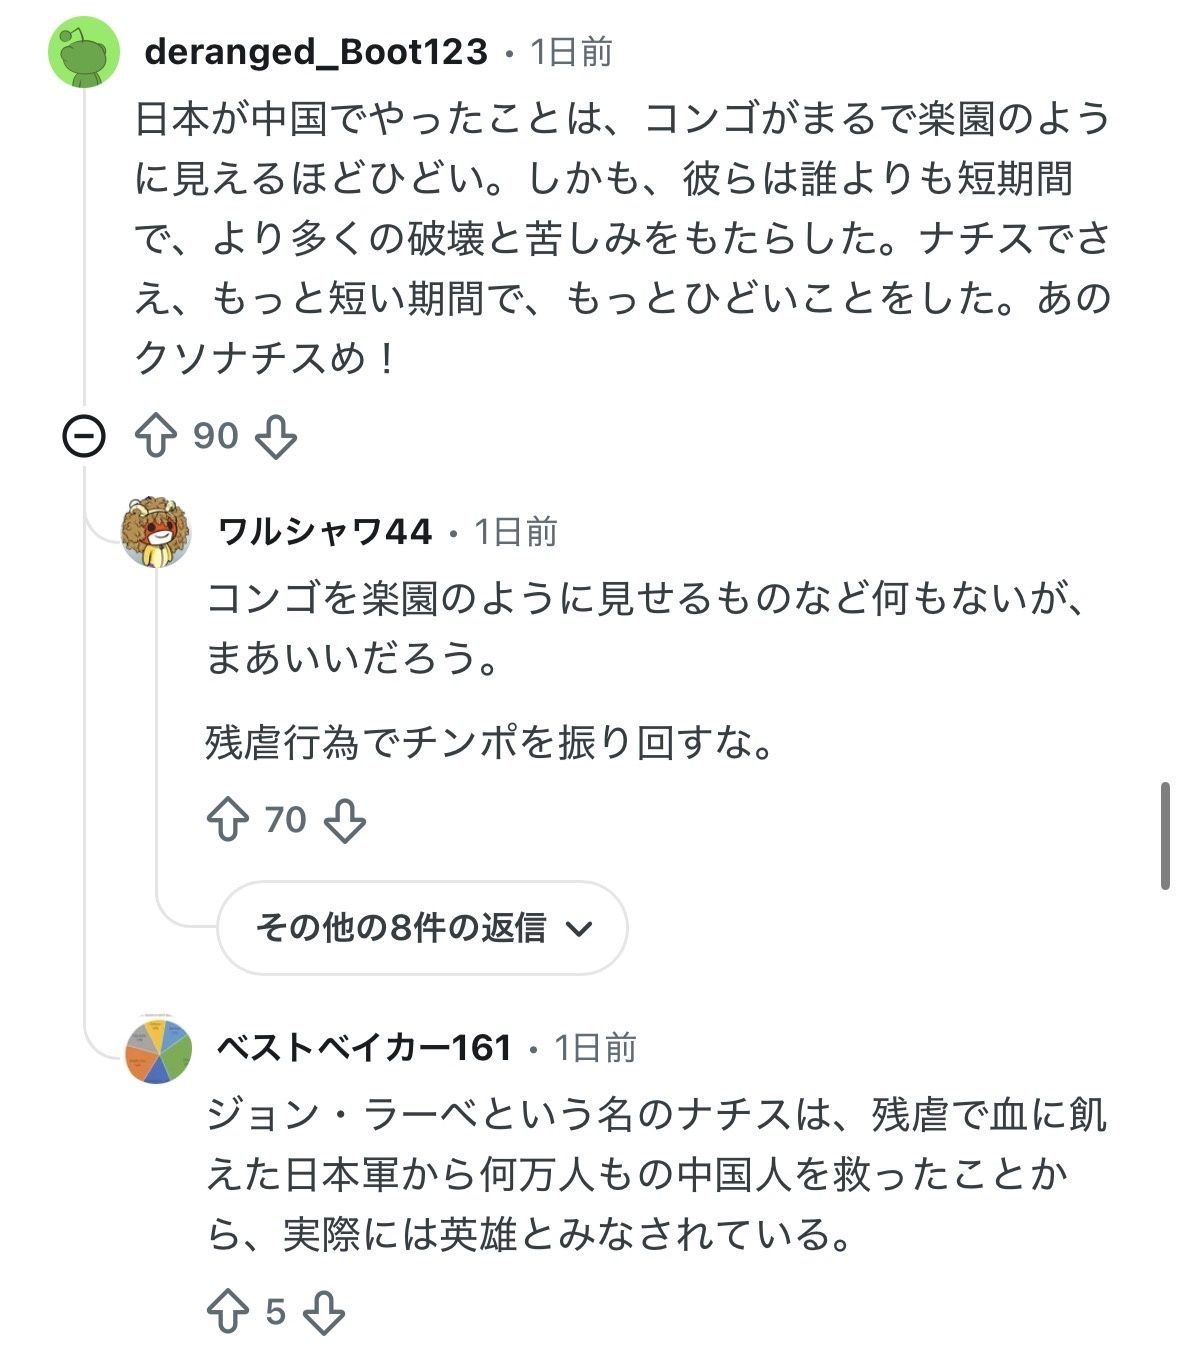Collapse the thread with the minus circle

pyautogui.click(x=84, y=437)
